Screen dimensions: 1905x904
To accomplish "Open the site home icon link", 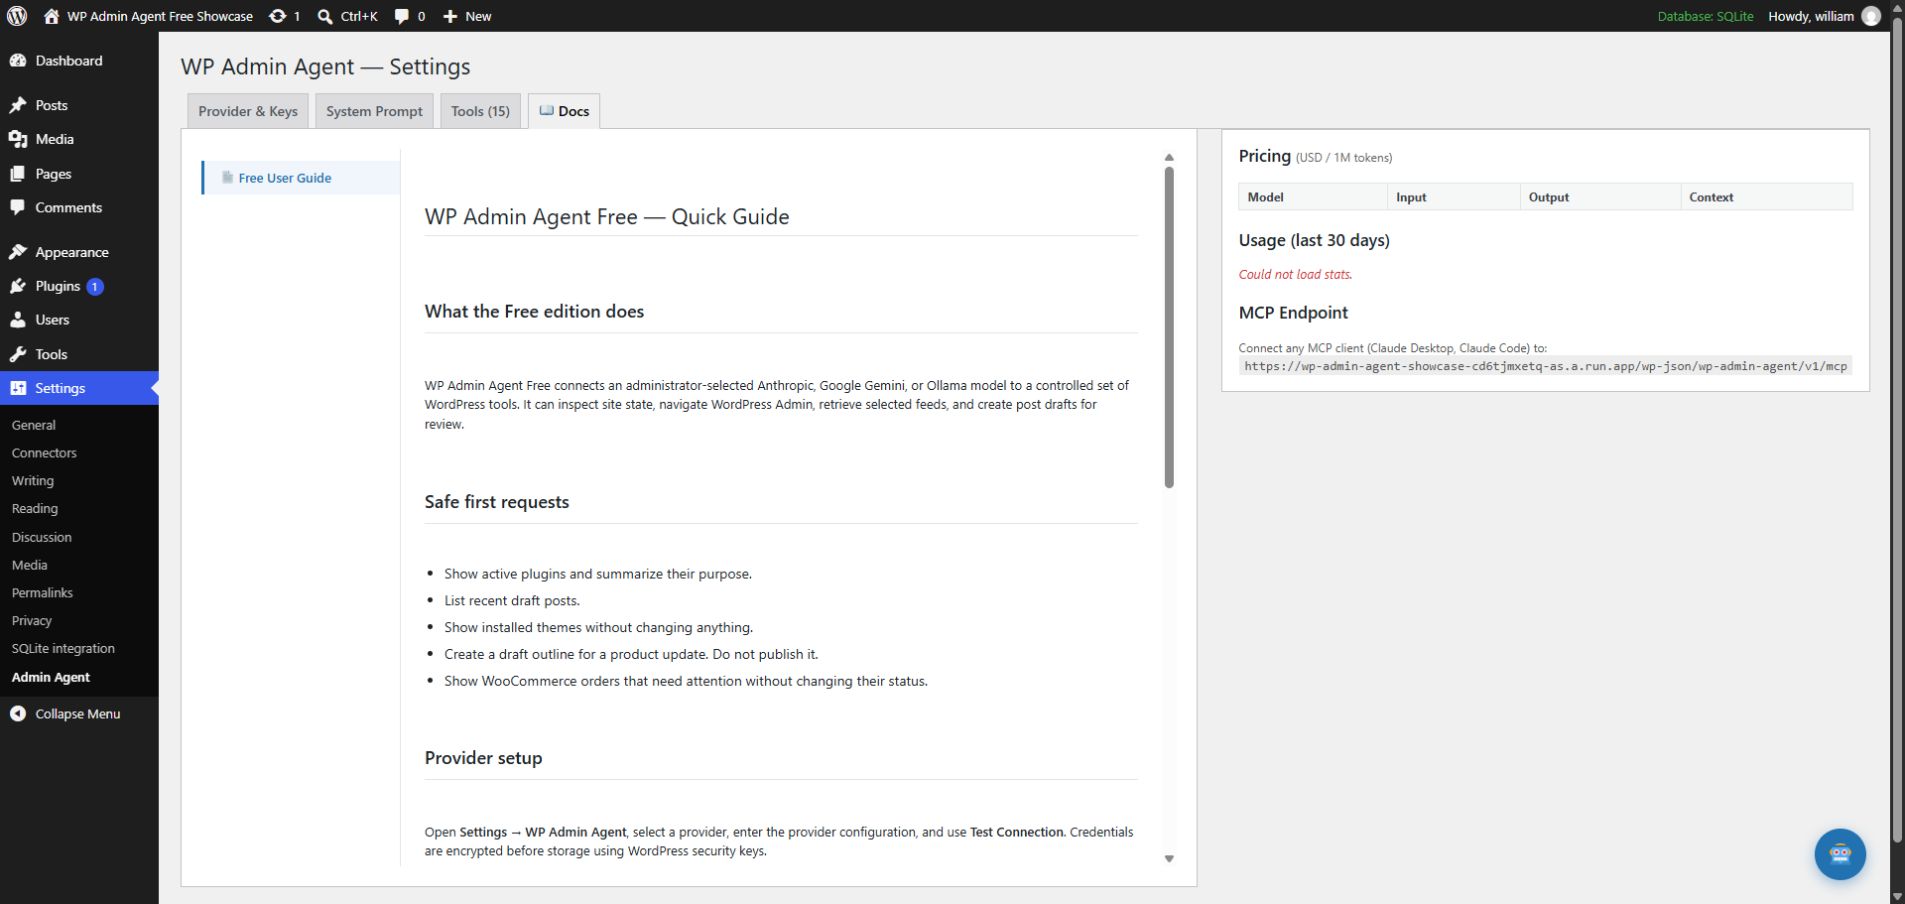I will [52, 16].
